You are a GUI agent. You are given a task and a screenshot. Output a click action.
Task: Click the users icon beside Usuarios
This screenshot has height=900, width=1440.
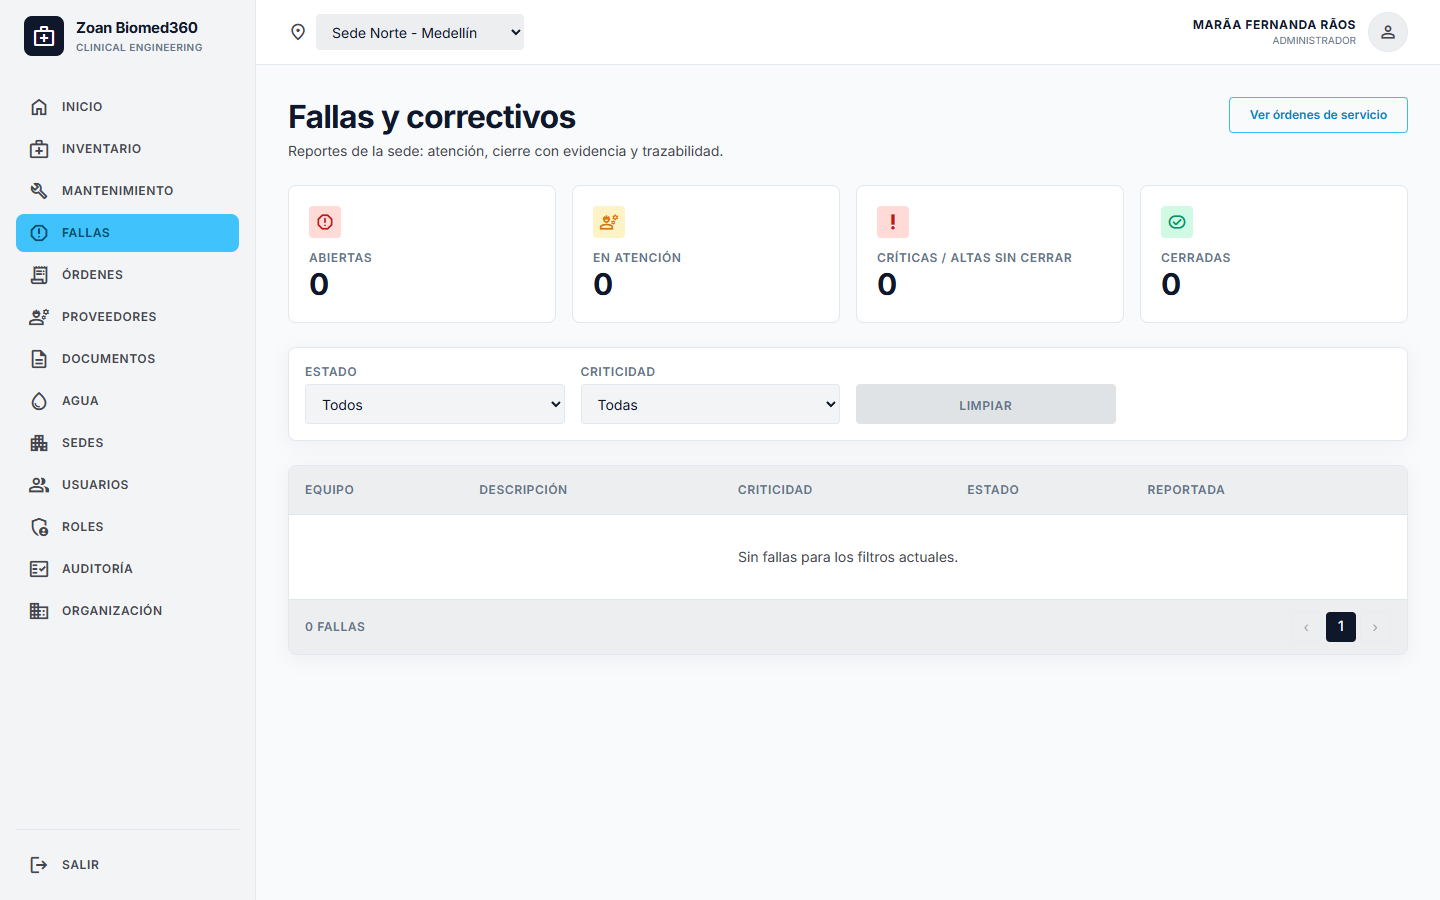coord(39,485)
